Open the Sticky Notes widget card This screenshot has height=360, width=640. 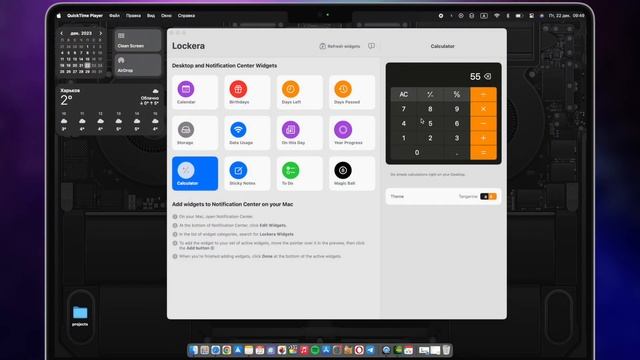[247, 173]
